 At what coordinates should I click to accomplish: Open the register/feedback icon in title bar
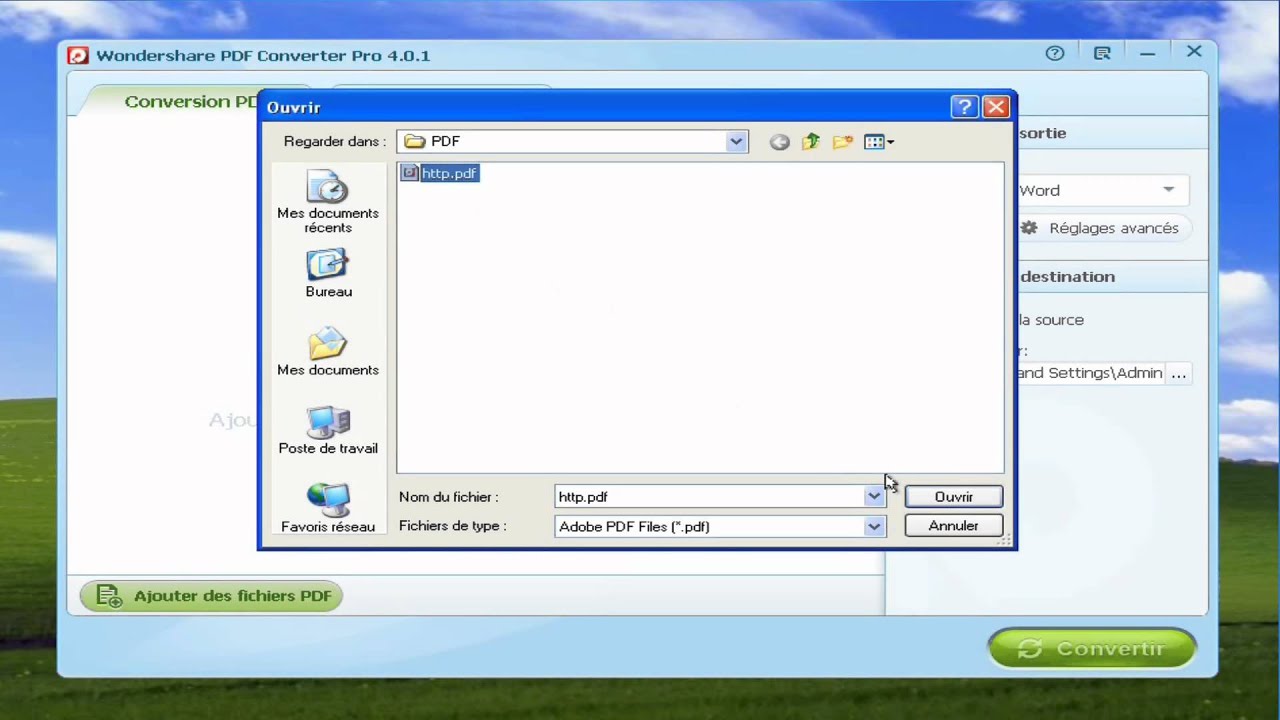(x=1102, y=54)
